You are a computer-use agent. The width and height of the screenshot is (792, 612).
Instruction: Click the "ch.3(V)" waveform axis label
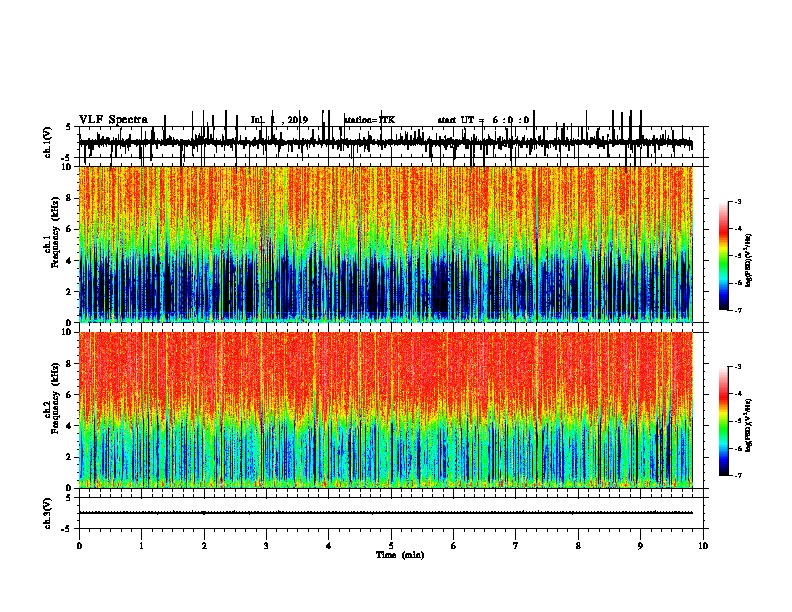pyautogui.click(x=47, y=513)
